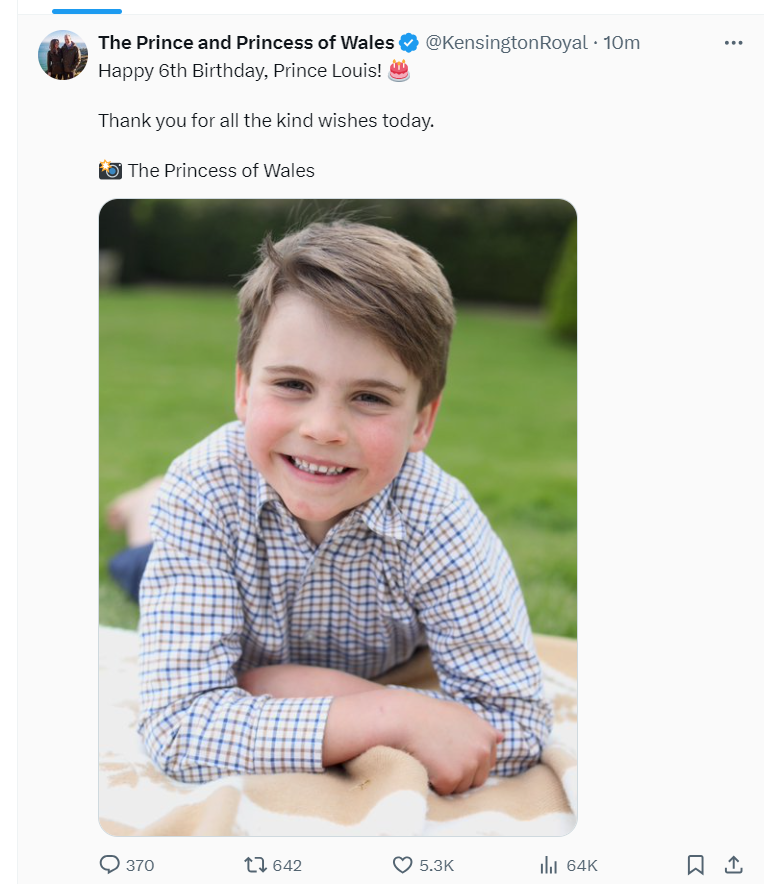
Task: Click the @KensingtonRoyal handle
Action: 506,43
